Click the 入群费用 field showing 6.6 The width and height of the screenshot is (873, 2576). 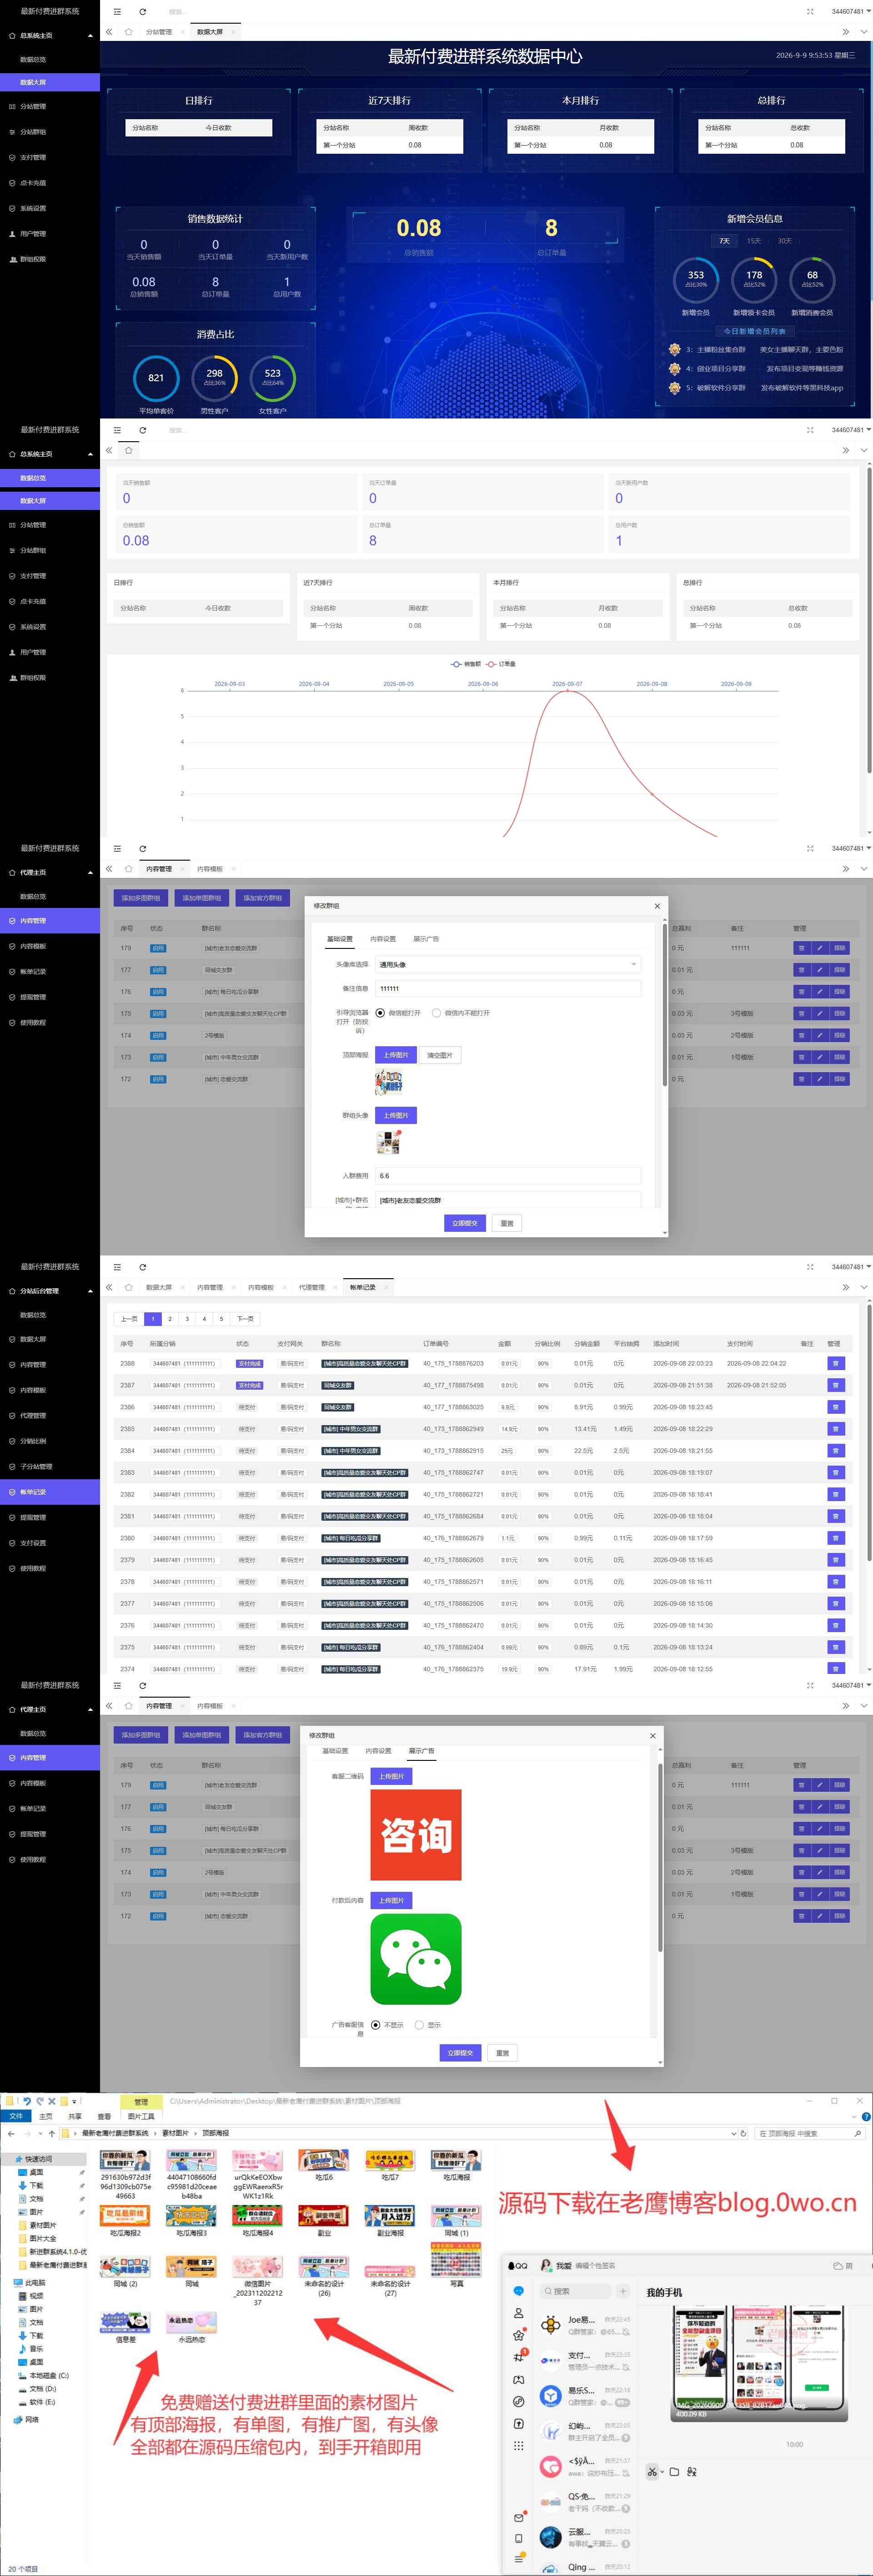507,1176
